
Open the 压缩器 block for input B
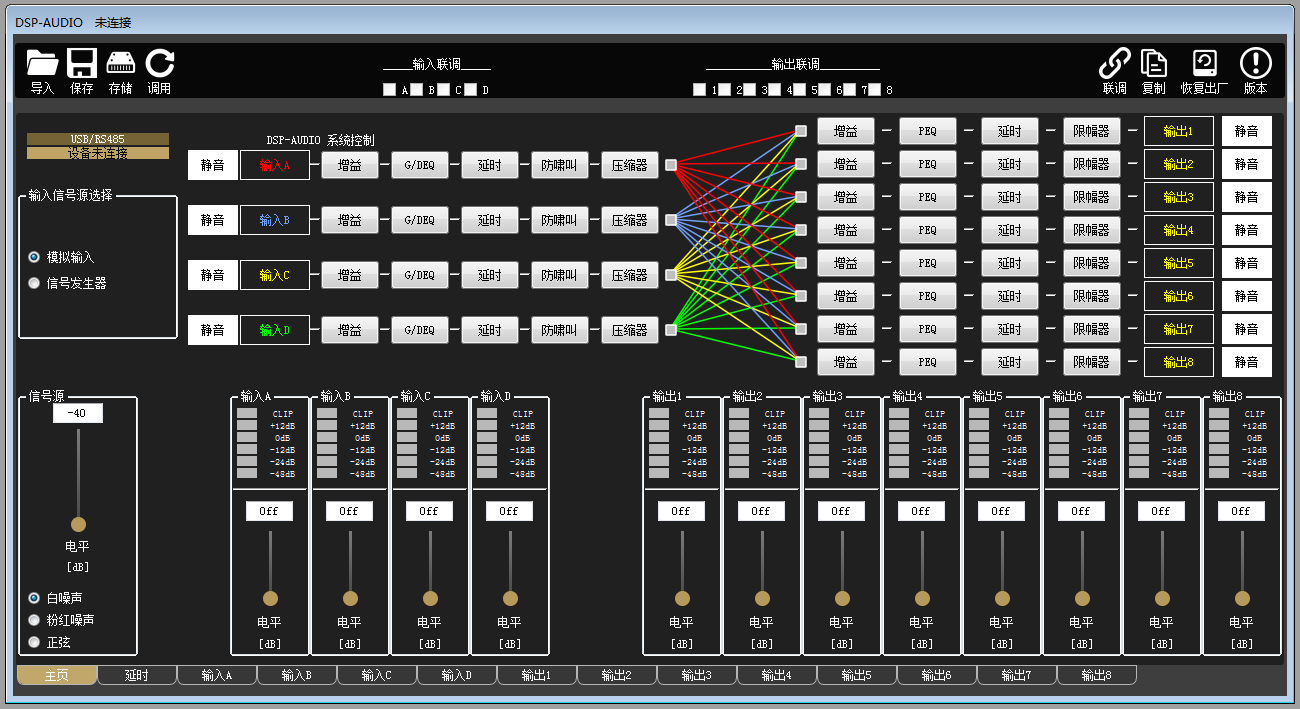tap(629, 220)
